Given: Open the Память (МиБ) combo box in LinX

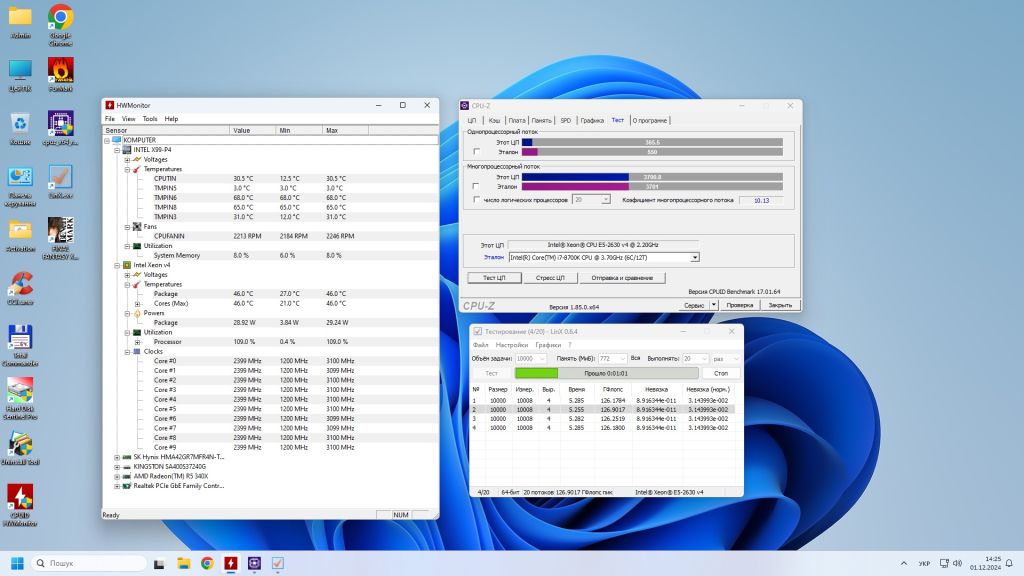Looking at the screenshot, I should point(613,359).
